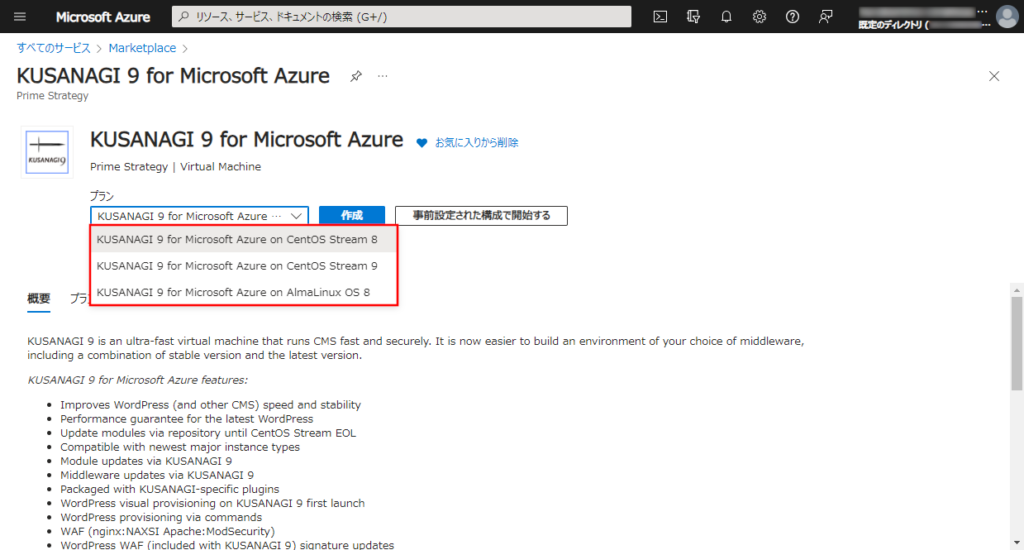Click 'WordPress provisioning via commands' bullet

click(x=161, y=517)
